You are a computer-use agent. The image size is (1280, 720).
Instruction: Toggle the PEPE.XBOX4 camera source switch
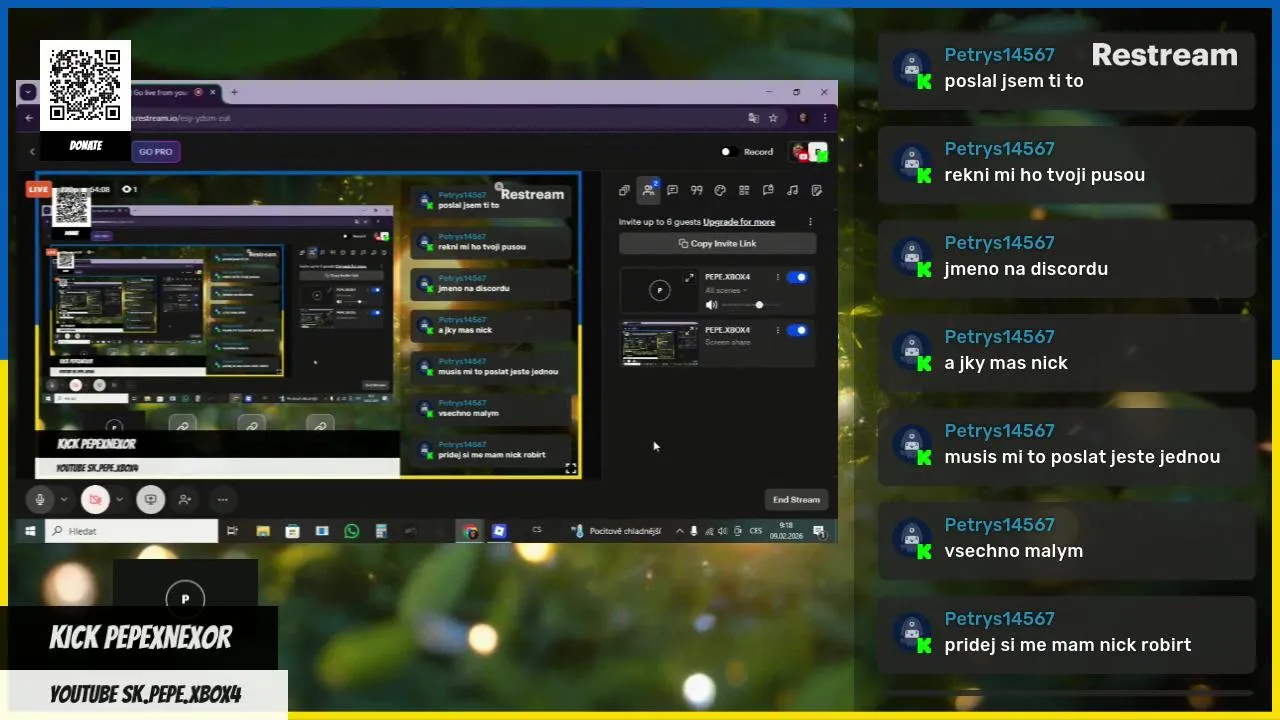[797, 277]
